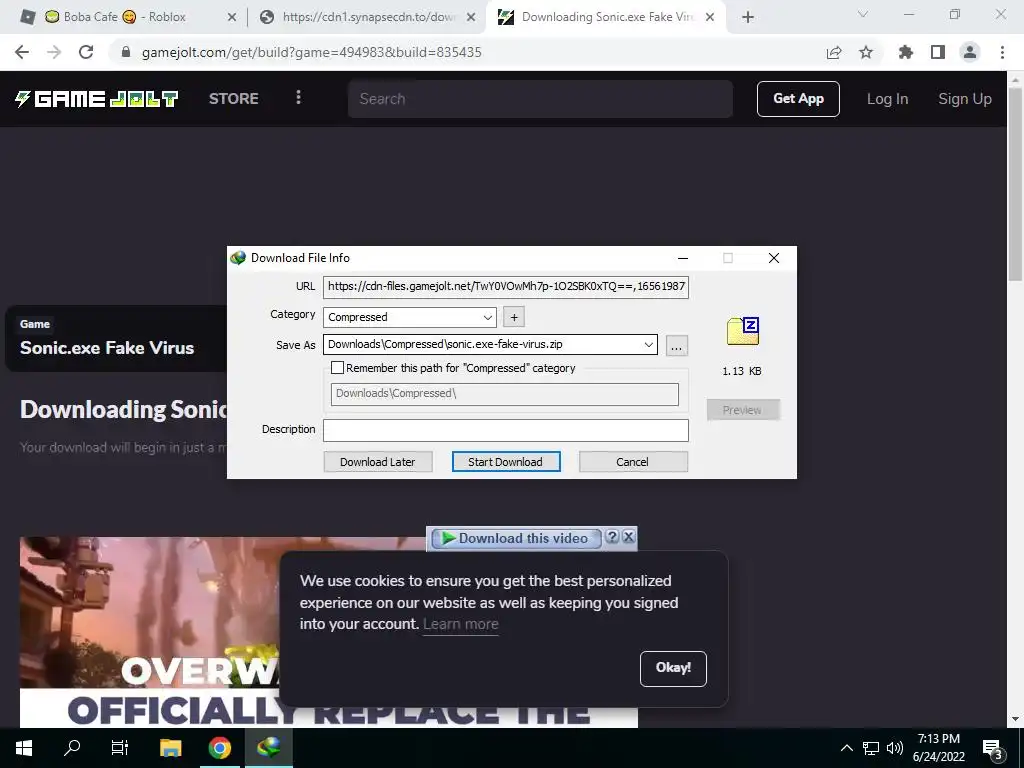Open the notification center icon
This screenshot has width=1024, height=768.
click(993, 749)
